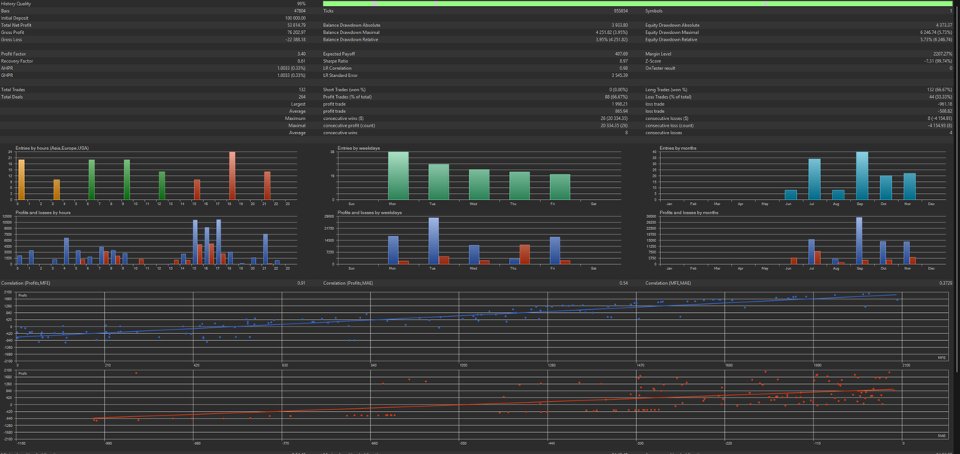Select Balance Drawdown Absolute label
Viewport: 960px width, 454px height.
[x=352, y=25]
